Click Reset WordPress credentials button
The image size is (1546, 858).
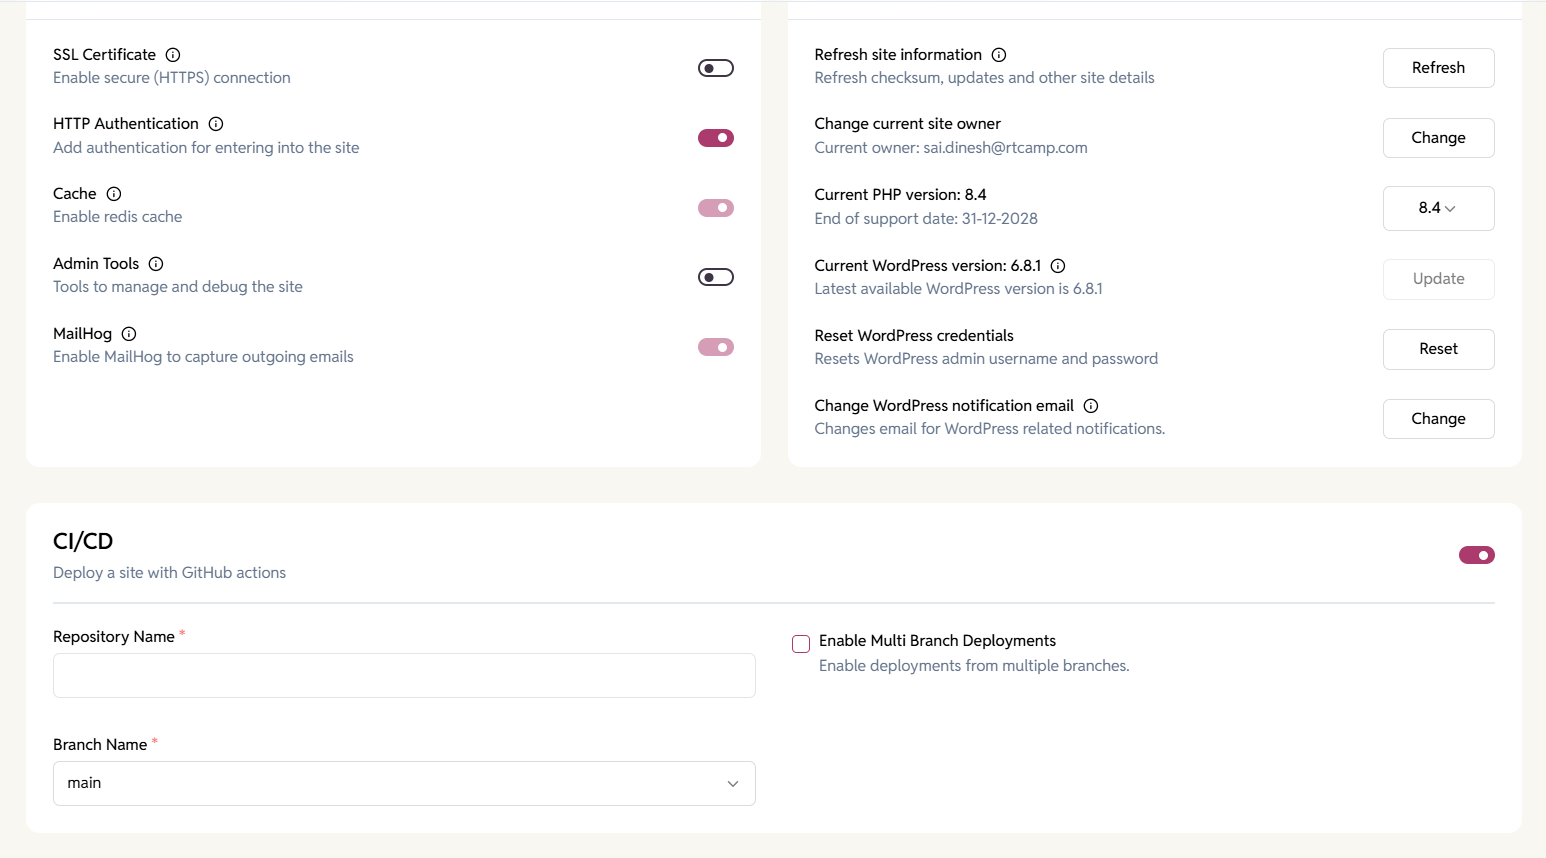1438,349
